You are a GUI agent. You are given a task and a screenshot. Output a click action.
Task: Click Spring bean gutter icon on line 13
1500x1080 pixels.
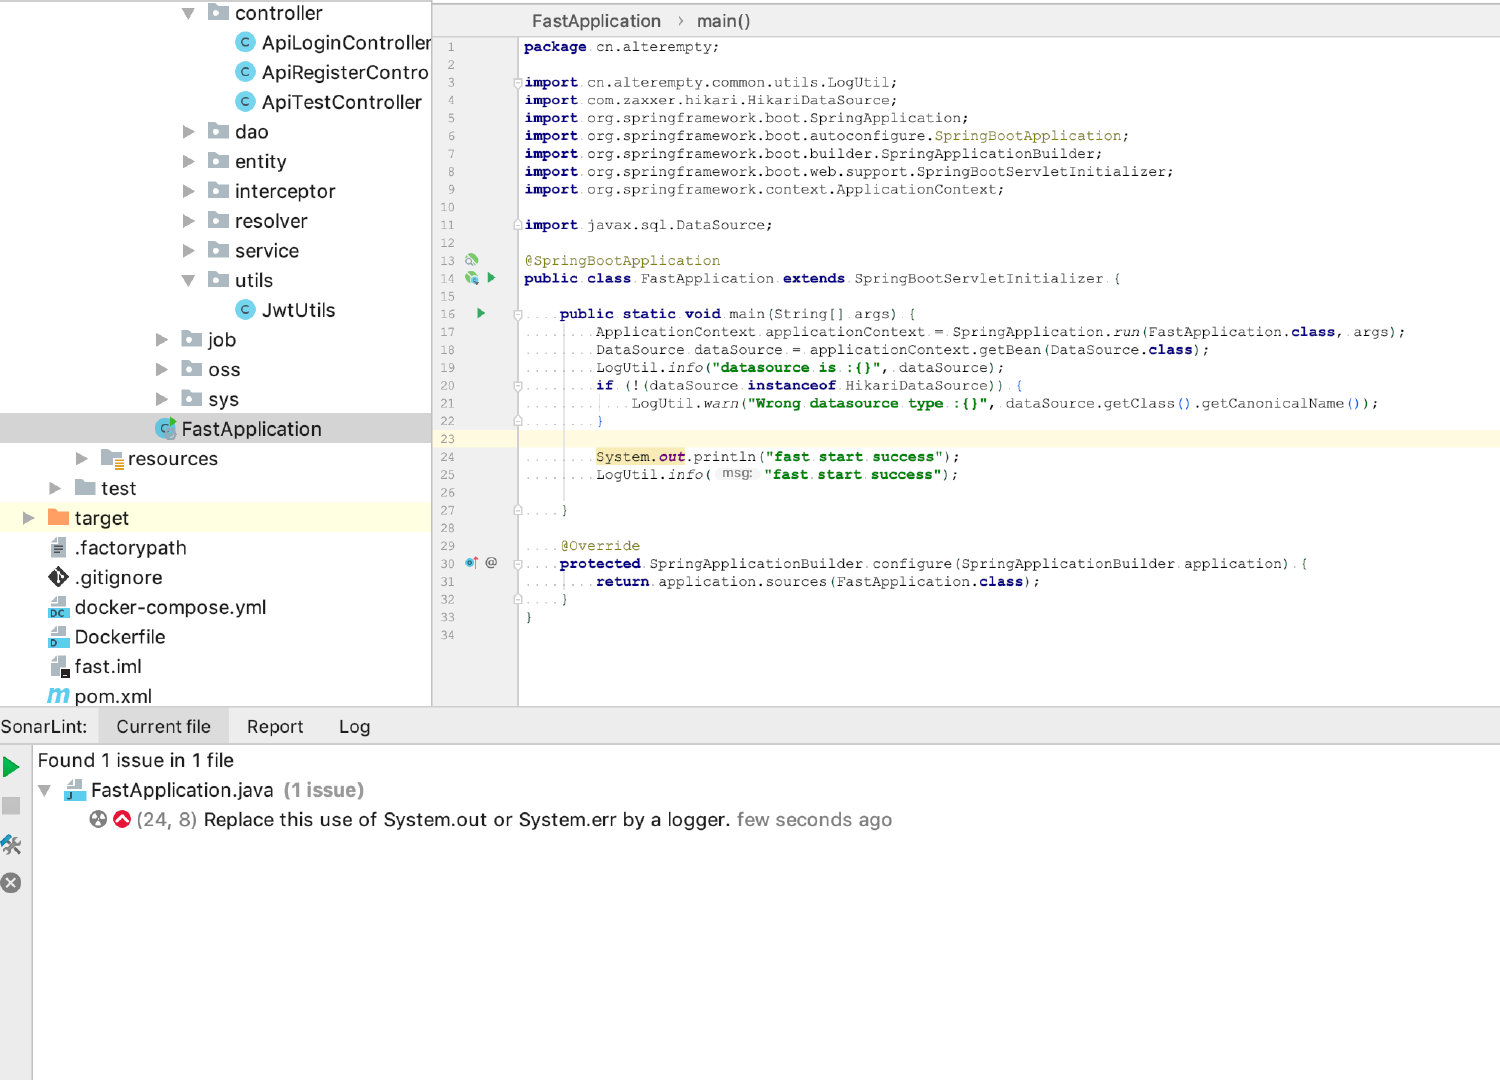point(472,260)
